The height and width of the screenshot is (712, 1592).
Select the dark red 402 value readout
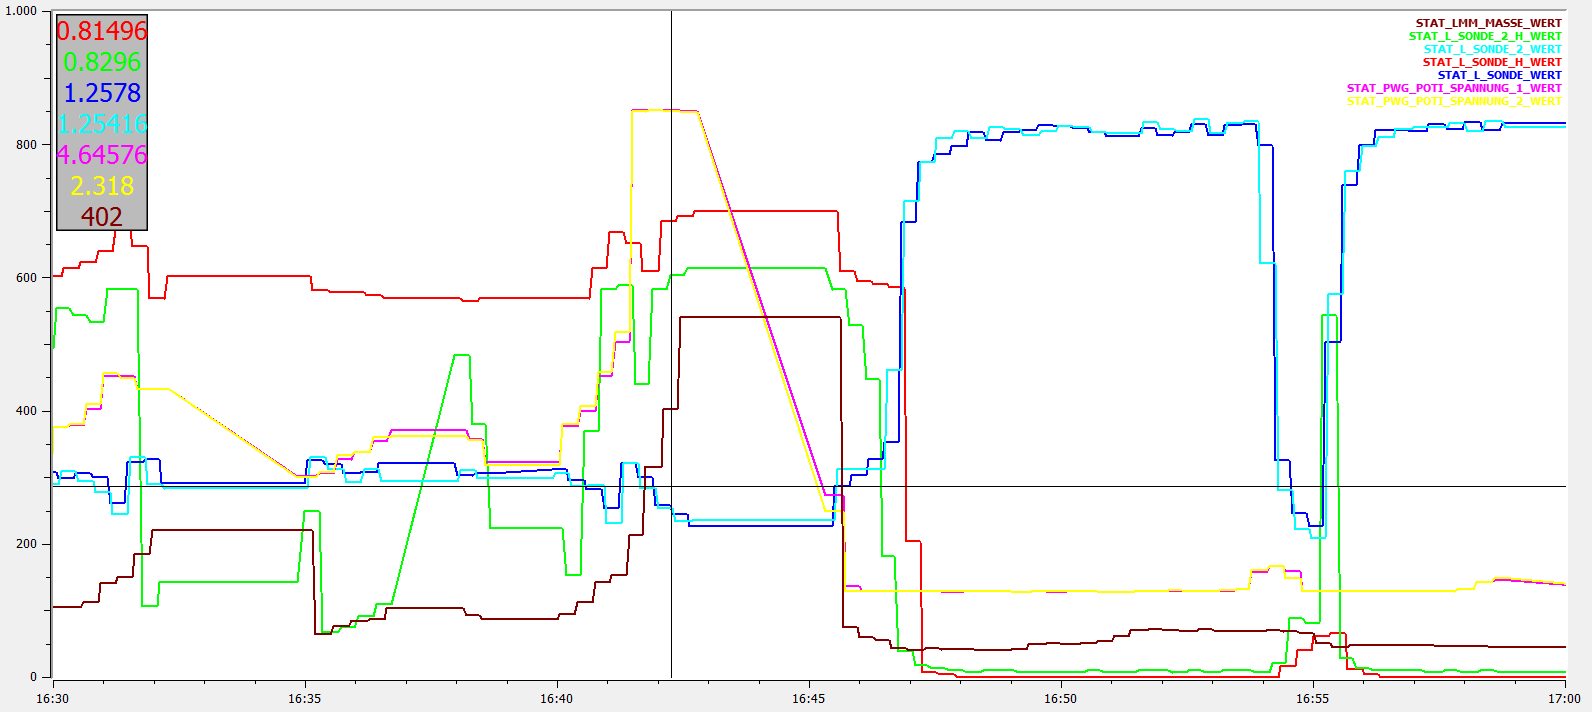102,217
